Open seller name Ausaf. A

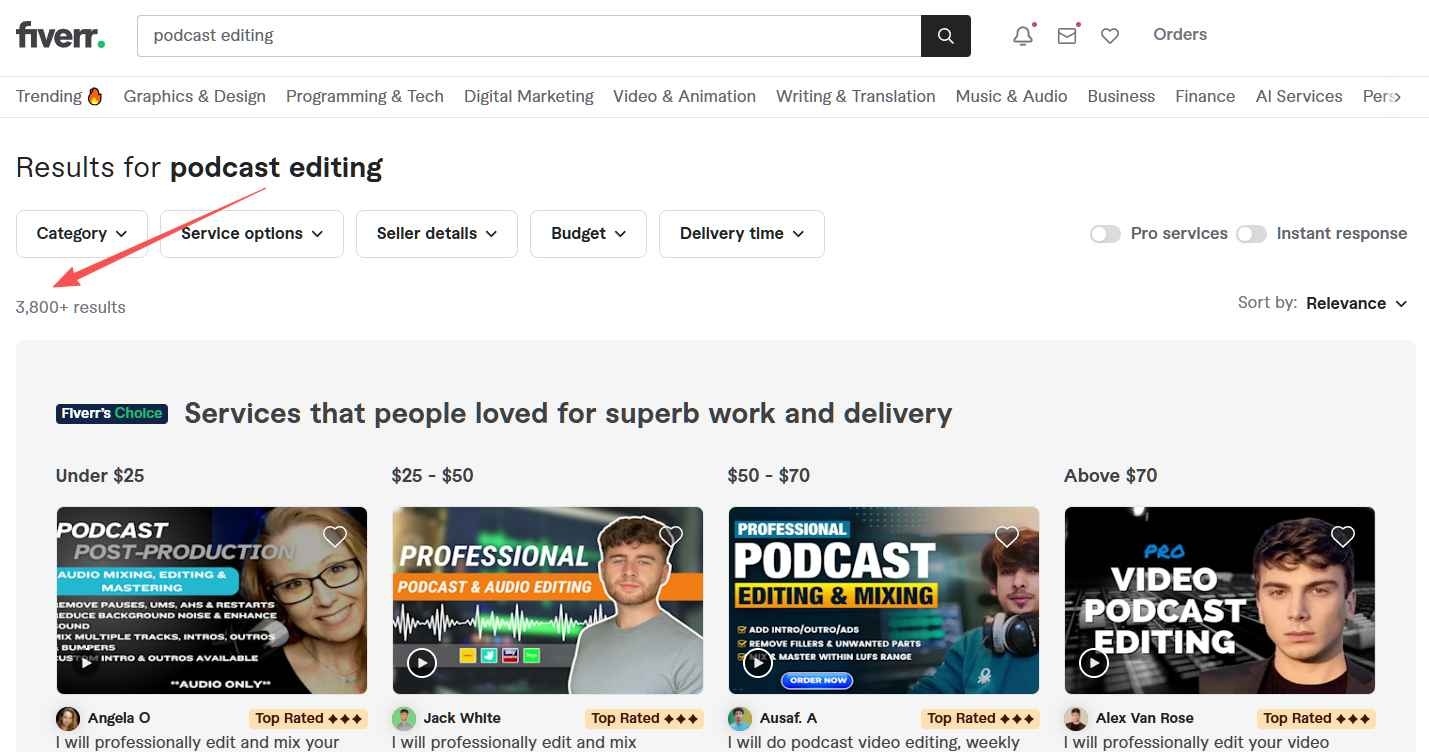788,718
